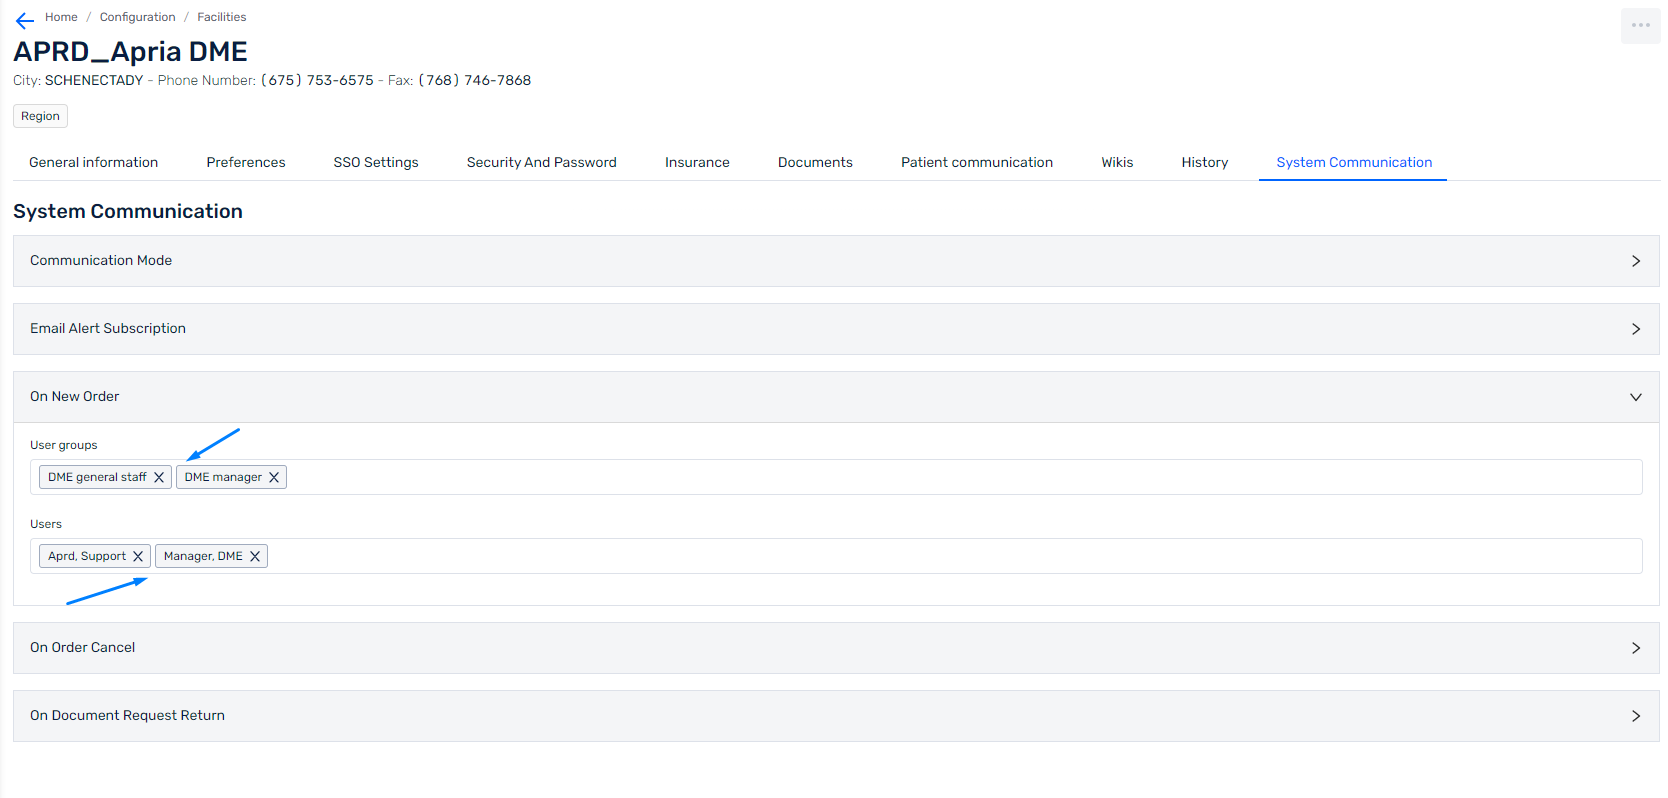Click the DME manager chip label
This screenshot has width=1668, height=798.
pyautogui.click(x=223, y=477)
